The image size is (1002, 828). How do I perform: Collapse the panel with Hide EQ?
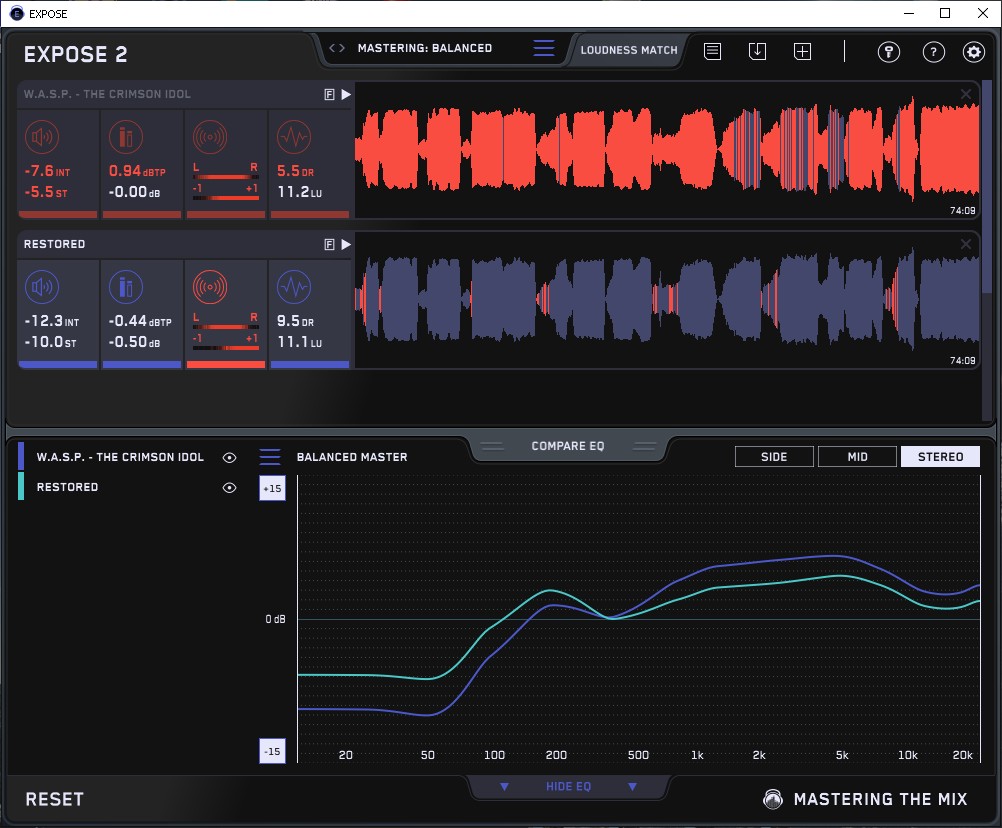pos(568,787)
